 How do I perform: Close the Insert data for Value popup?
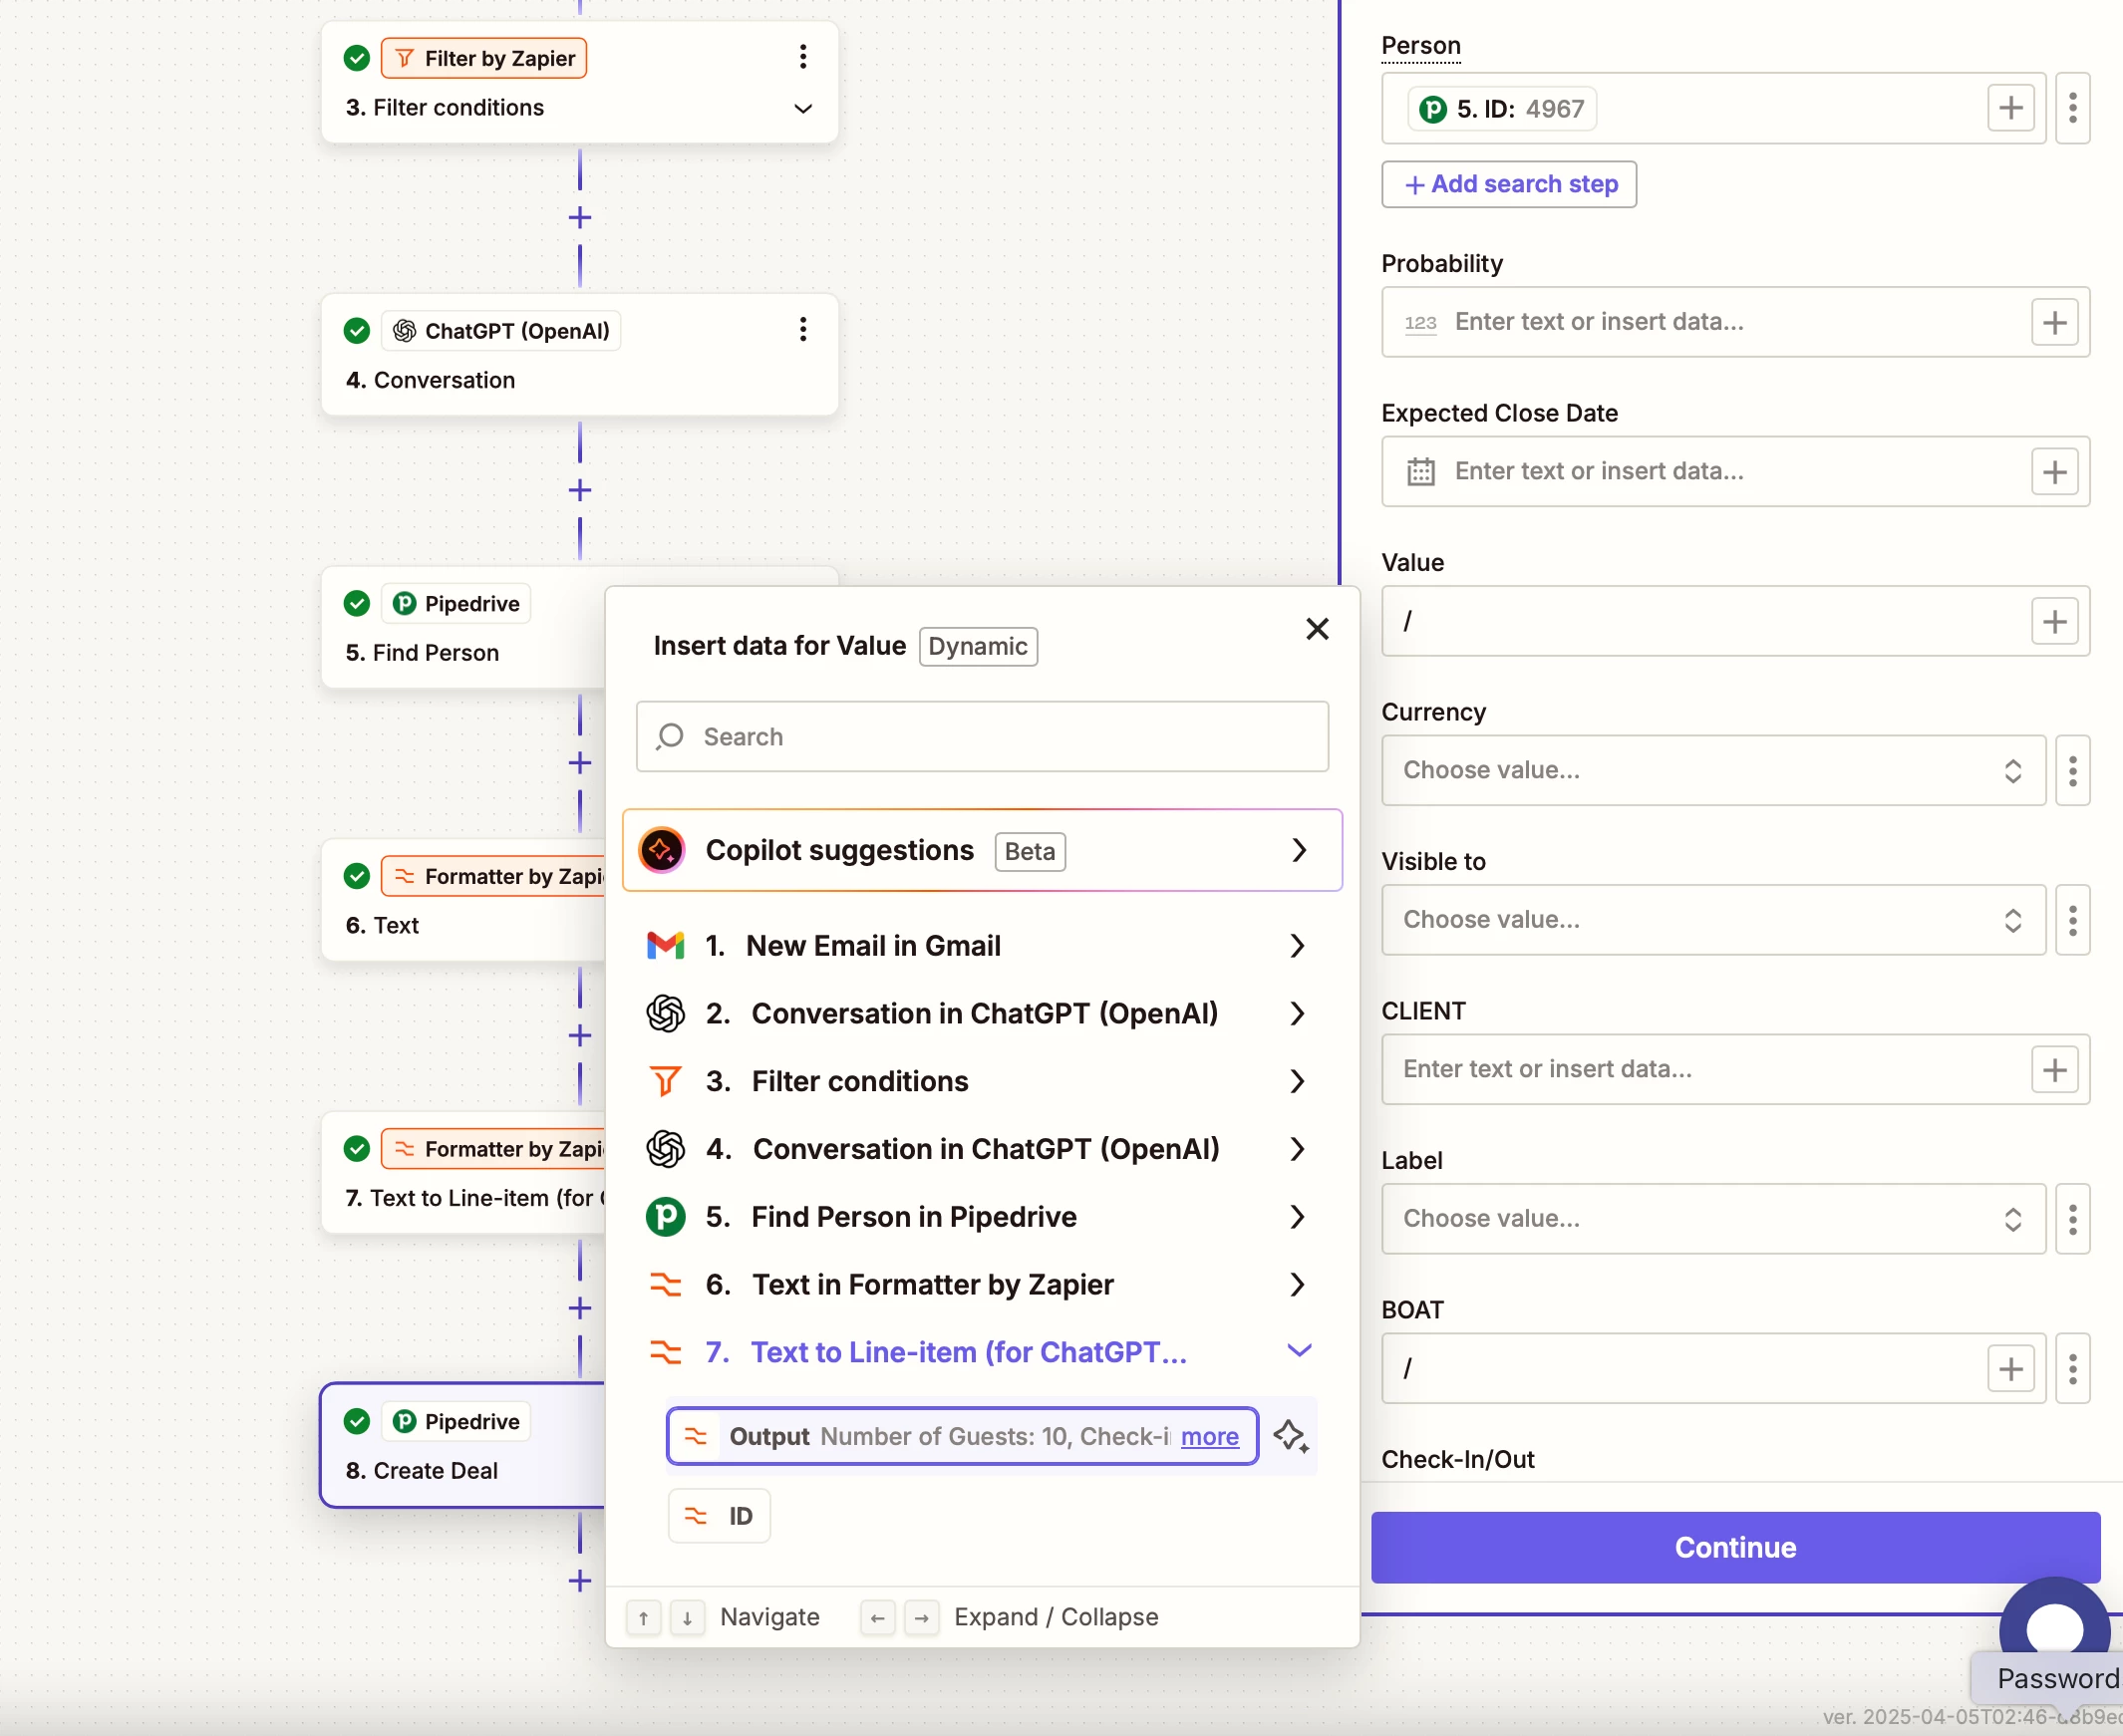1317,629
